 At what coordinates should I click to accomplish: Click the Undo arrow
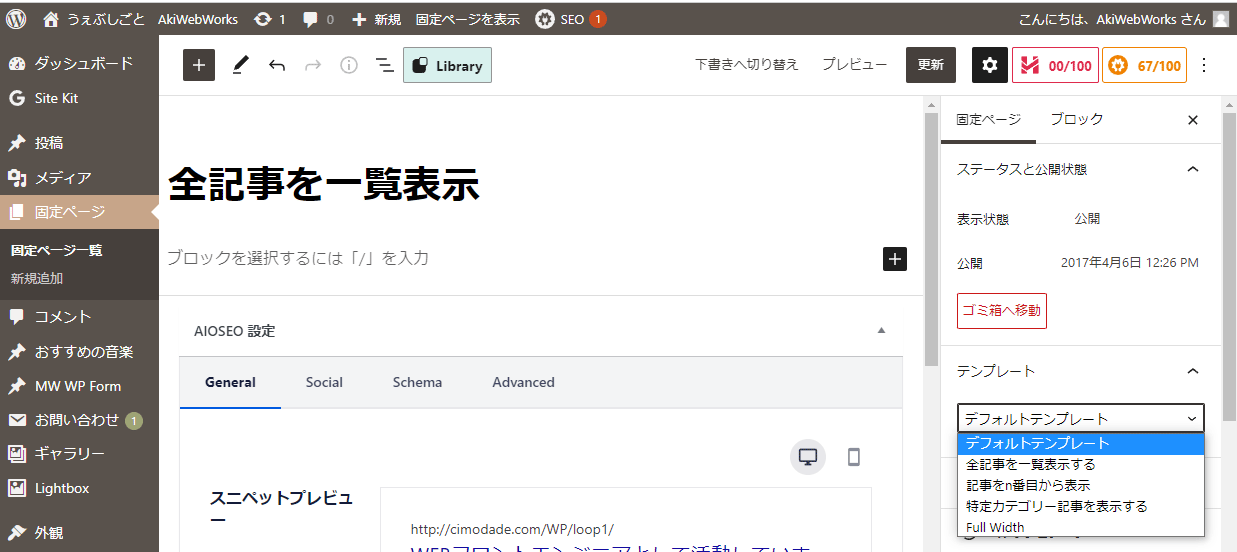(277, 65)
